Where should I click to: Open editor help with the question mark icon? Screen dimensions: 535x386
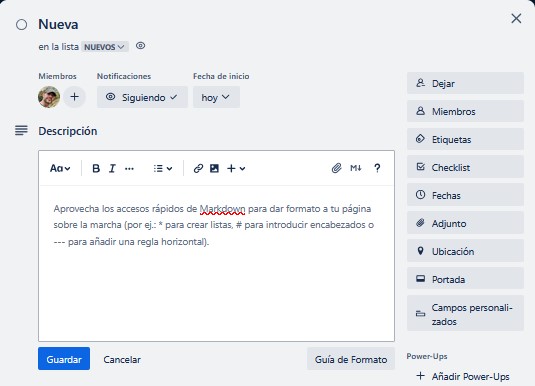click(377, 168)
